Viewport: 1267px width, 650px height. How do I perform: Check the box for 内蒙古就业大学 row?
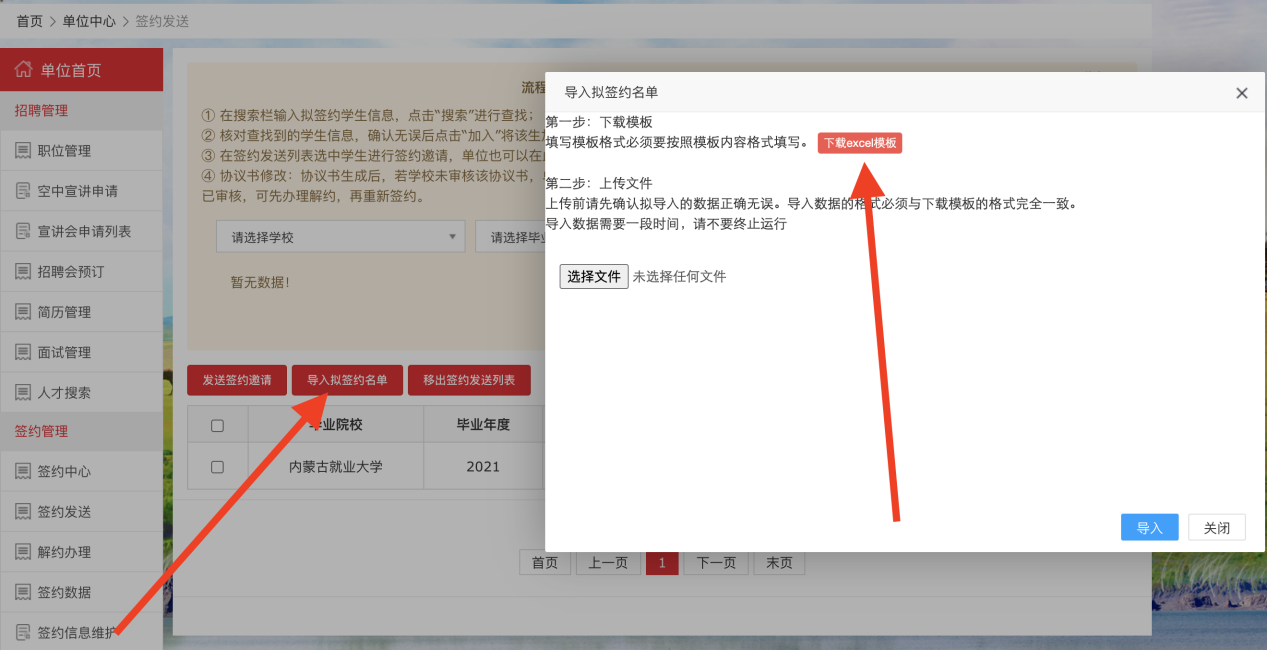click(x=217, y=467)
